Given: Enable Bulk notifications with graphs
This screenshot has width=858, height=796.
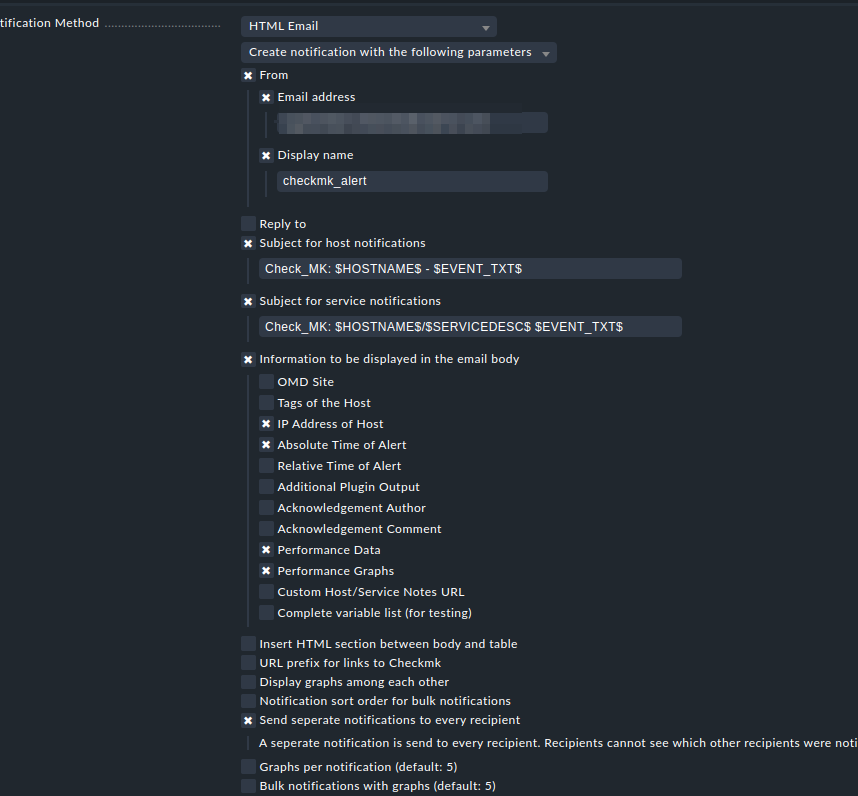Looking at the screenshot, I should [248, 786].
